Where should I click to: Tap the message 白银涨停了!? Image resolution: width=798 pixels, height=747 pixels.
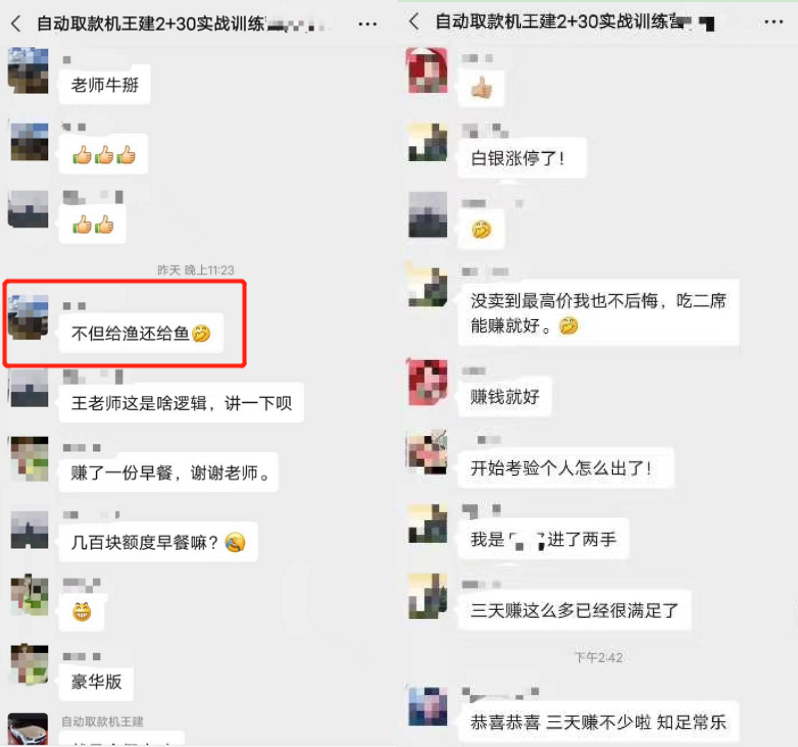pyautogui.click(x=522, y=158)
